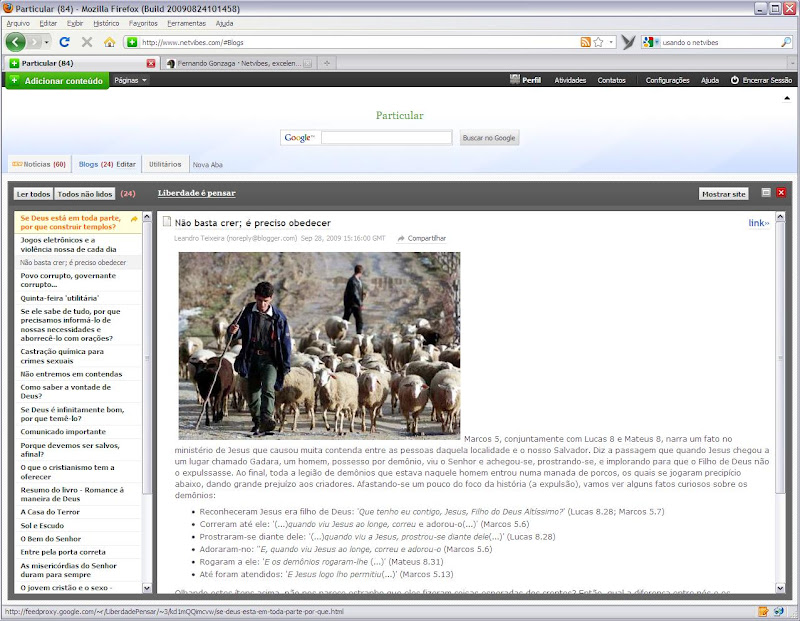
Task: Click the share arrow on highlighted article
Action: coord(134,219)
